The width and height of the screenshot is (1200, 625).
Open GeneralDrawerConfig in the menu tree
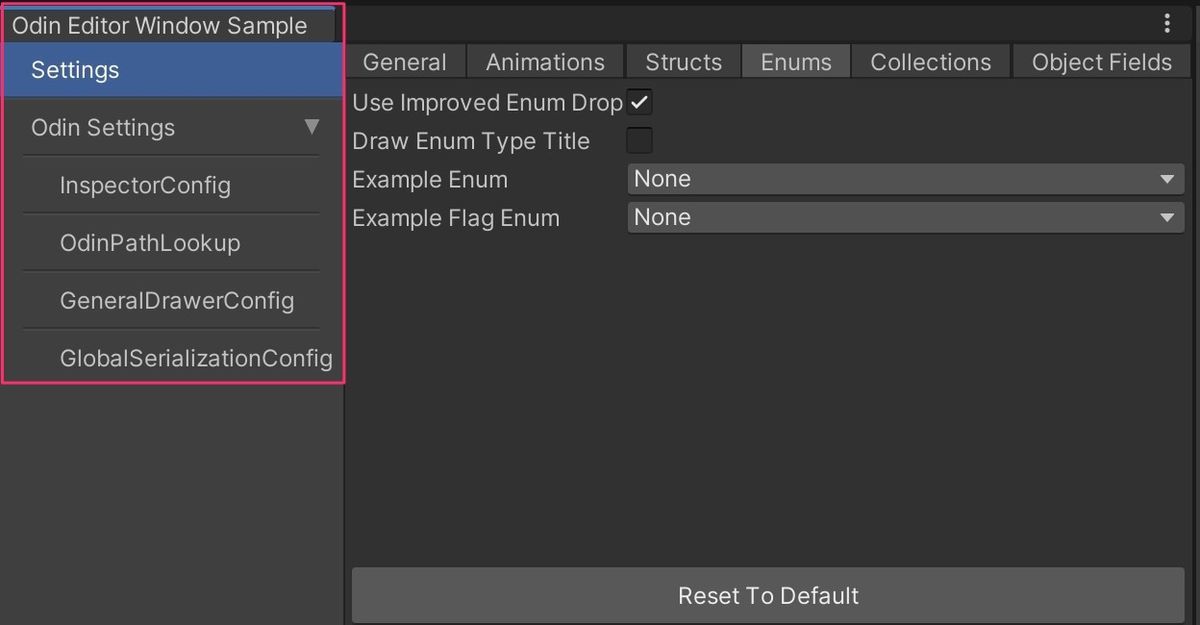click(x=174, y=300)
